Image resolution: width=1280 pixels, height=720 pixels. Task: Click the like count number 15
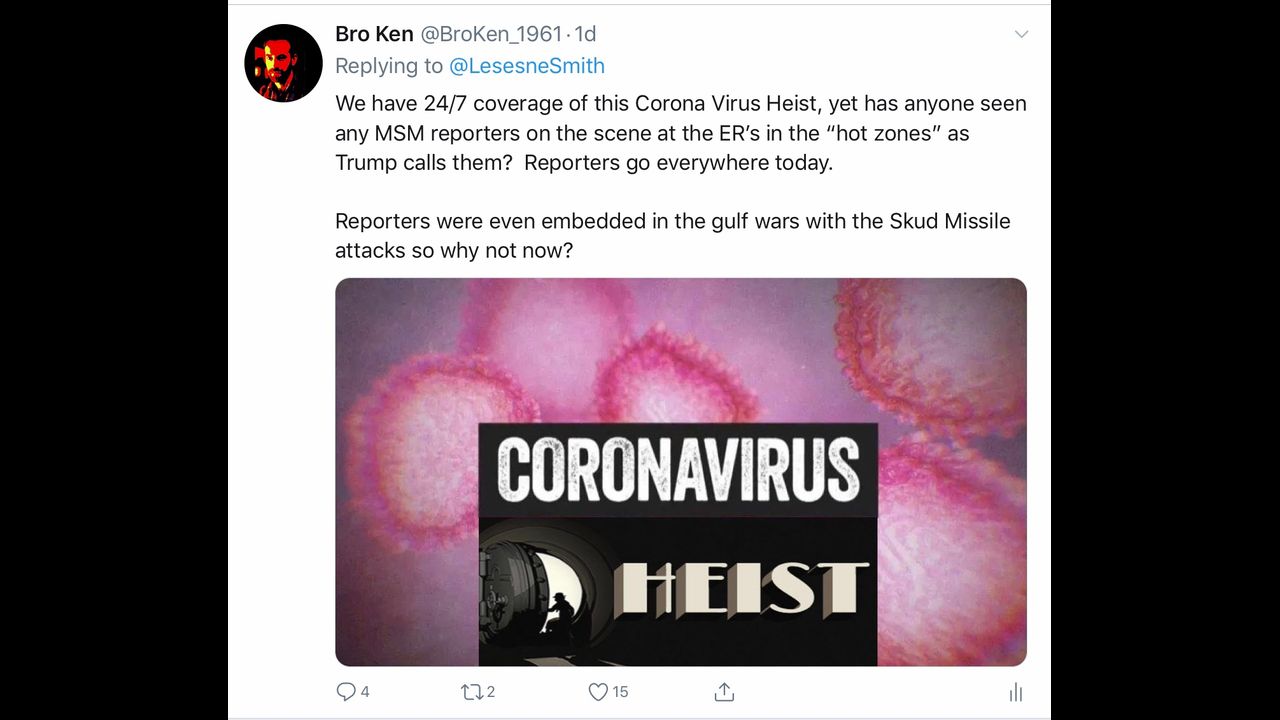coord(620,691)
